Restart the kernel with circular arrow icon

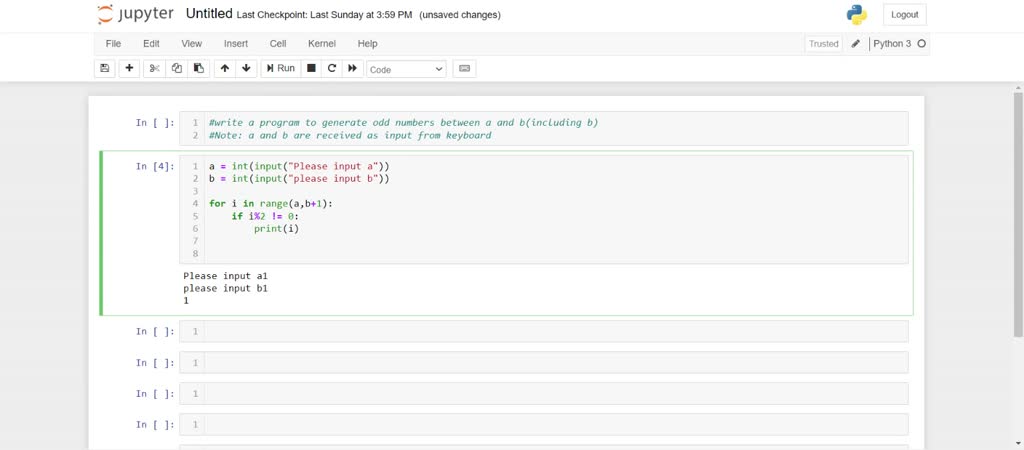click(x=331, y=68)
